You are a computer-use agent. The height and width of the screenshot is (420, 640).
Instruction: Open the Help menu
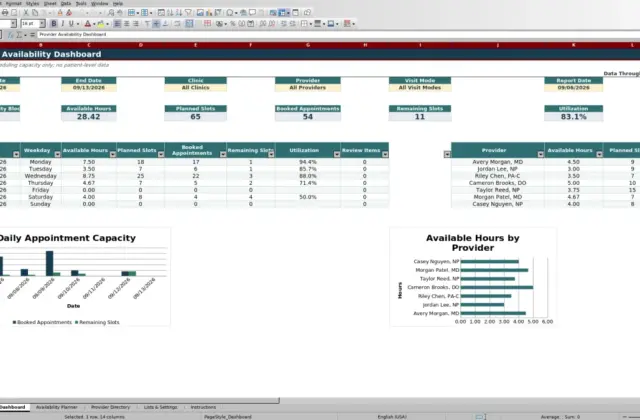pyautogui.click(x=118, y=3)
